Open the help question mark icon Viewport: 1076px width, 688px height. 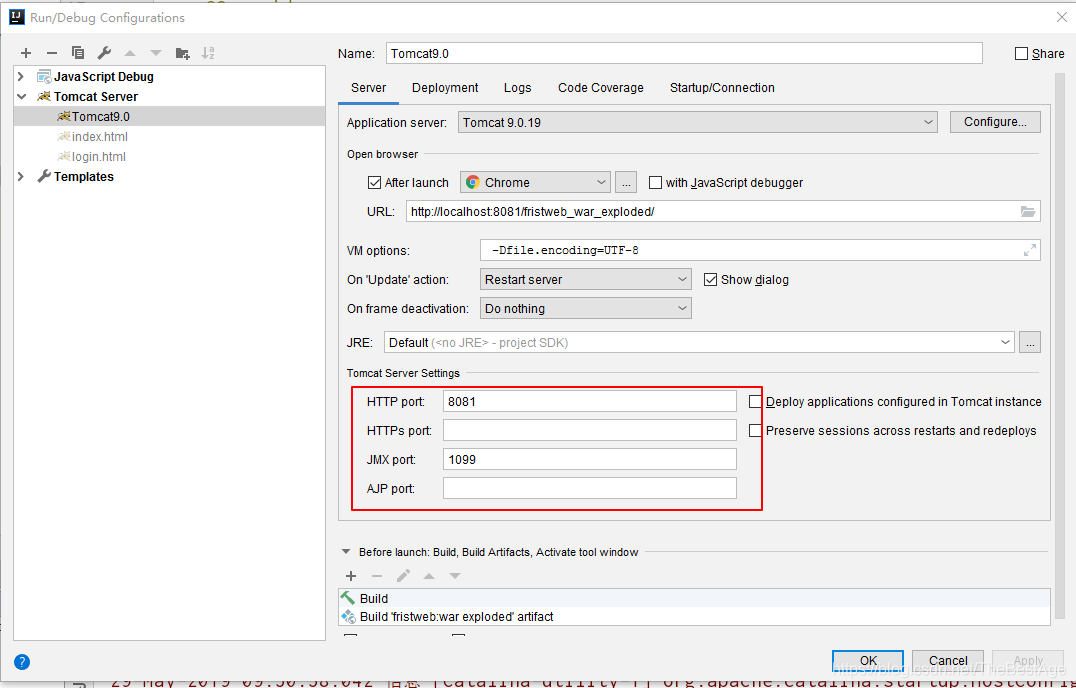[x=22, y=662]
